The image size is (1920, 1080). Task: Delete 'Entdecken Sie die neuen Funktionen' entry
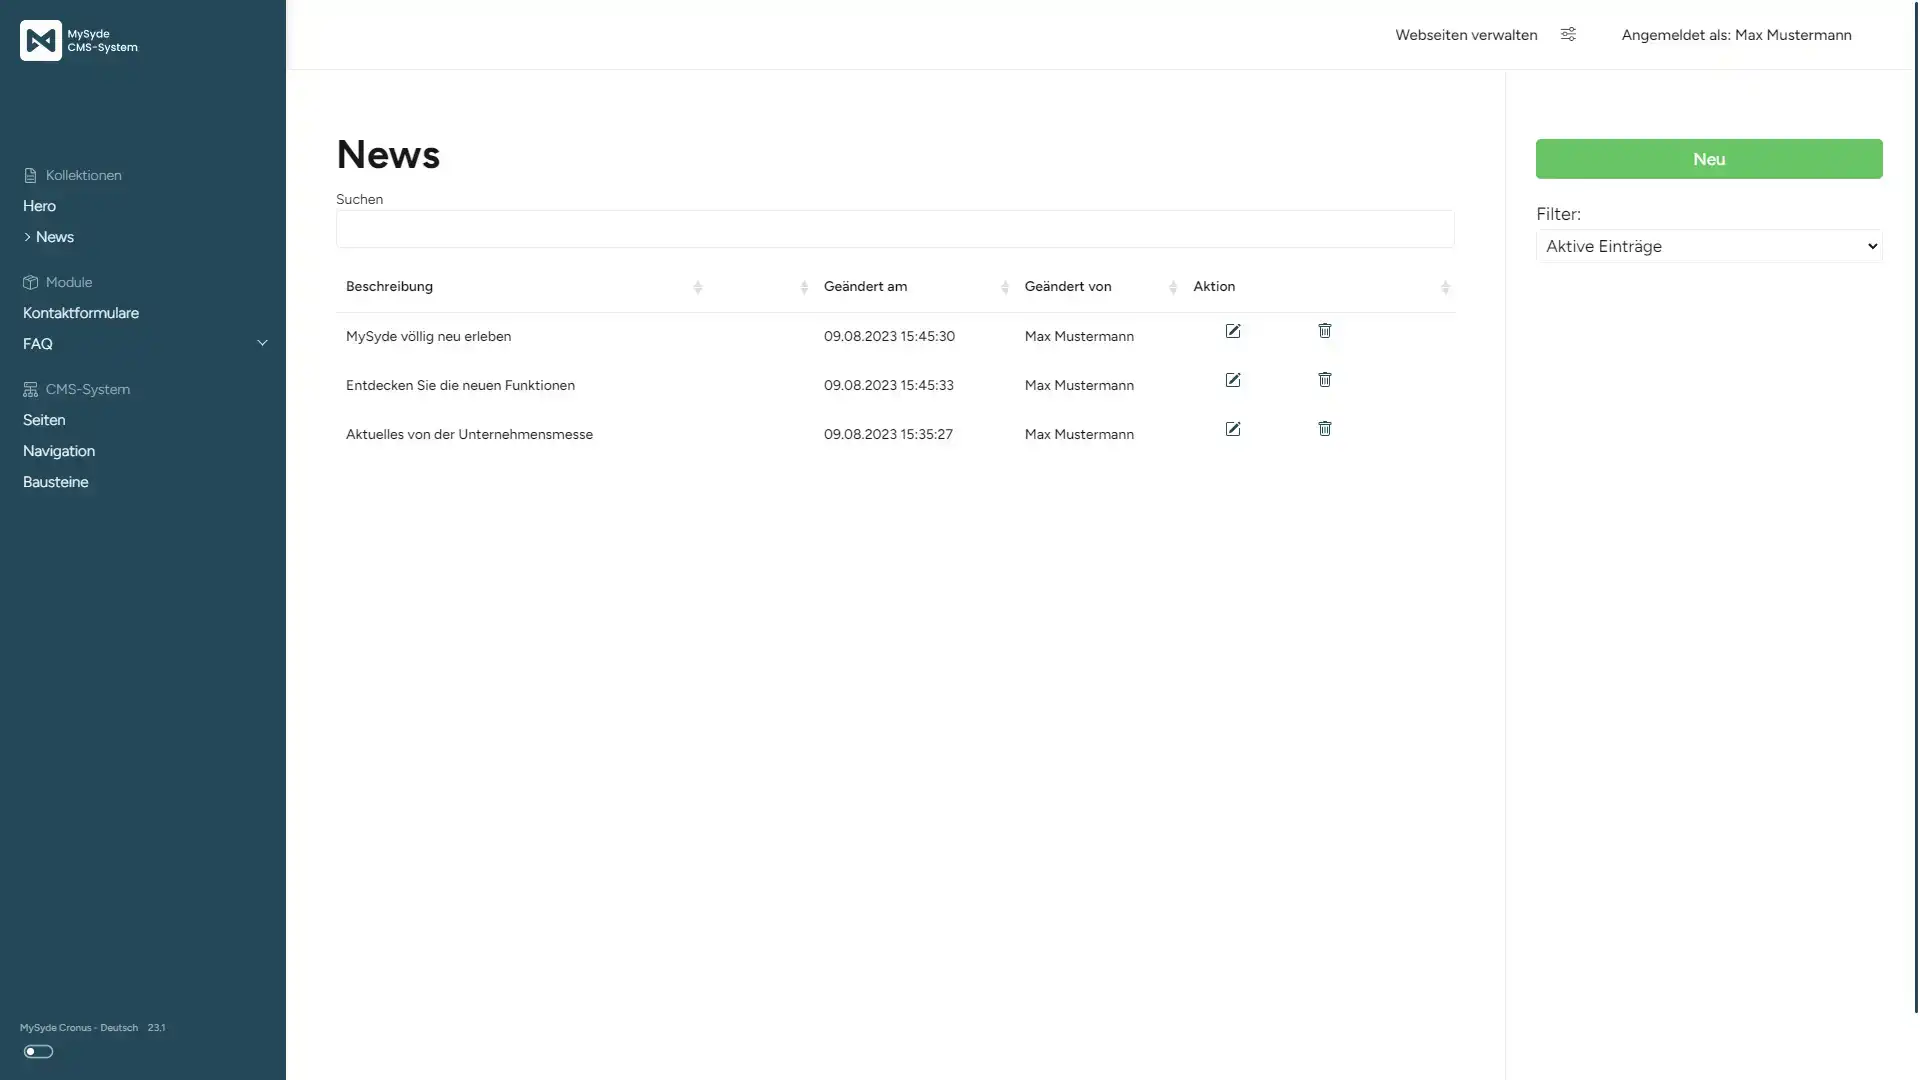point(1325,379)
